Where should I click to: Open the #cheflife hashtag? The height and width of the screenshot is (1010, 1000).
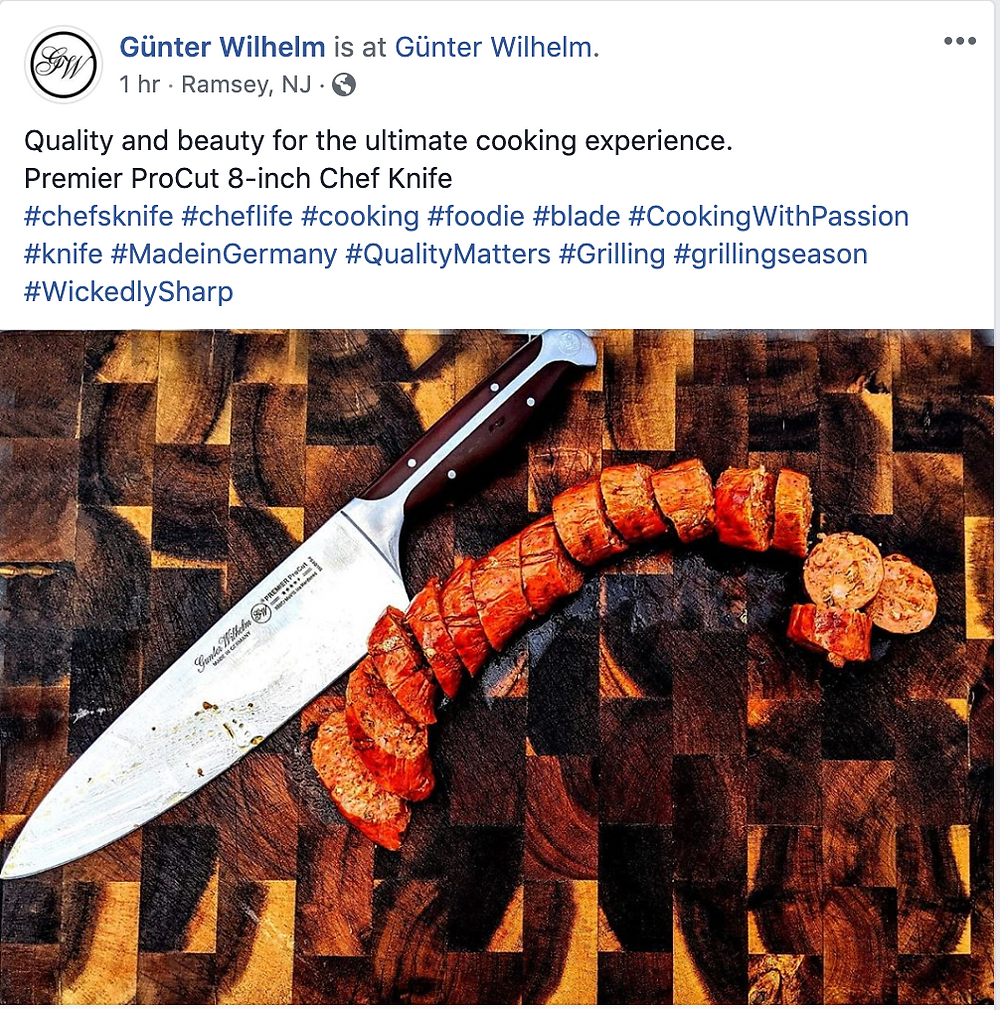[237, 216]
